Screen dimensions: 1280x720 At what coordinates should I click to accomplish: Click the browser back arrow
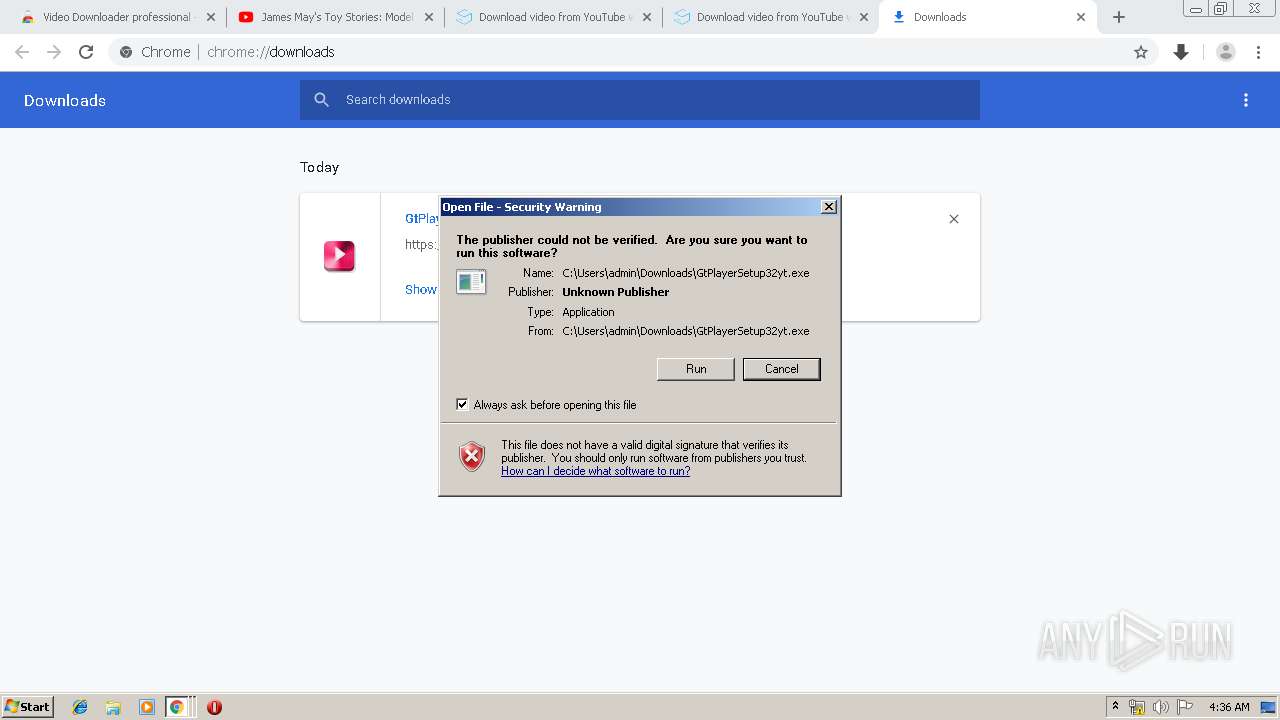click(22, 52)
